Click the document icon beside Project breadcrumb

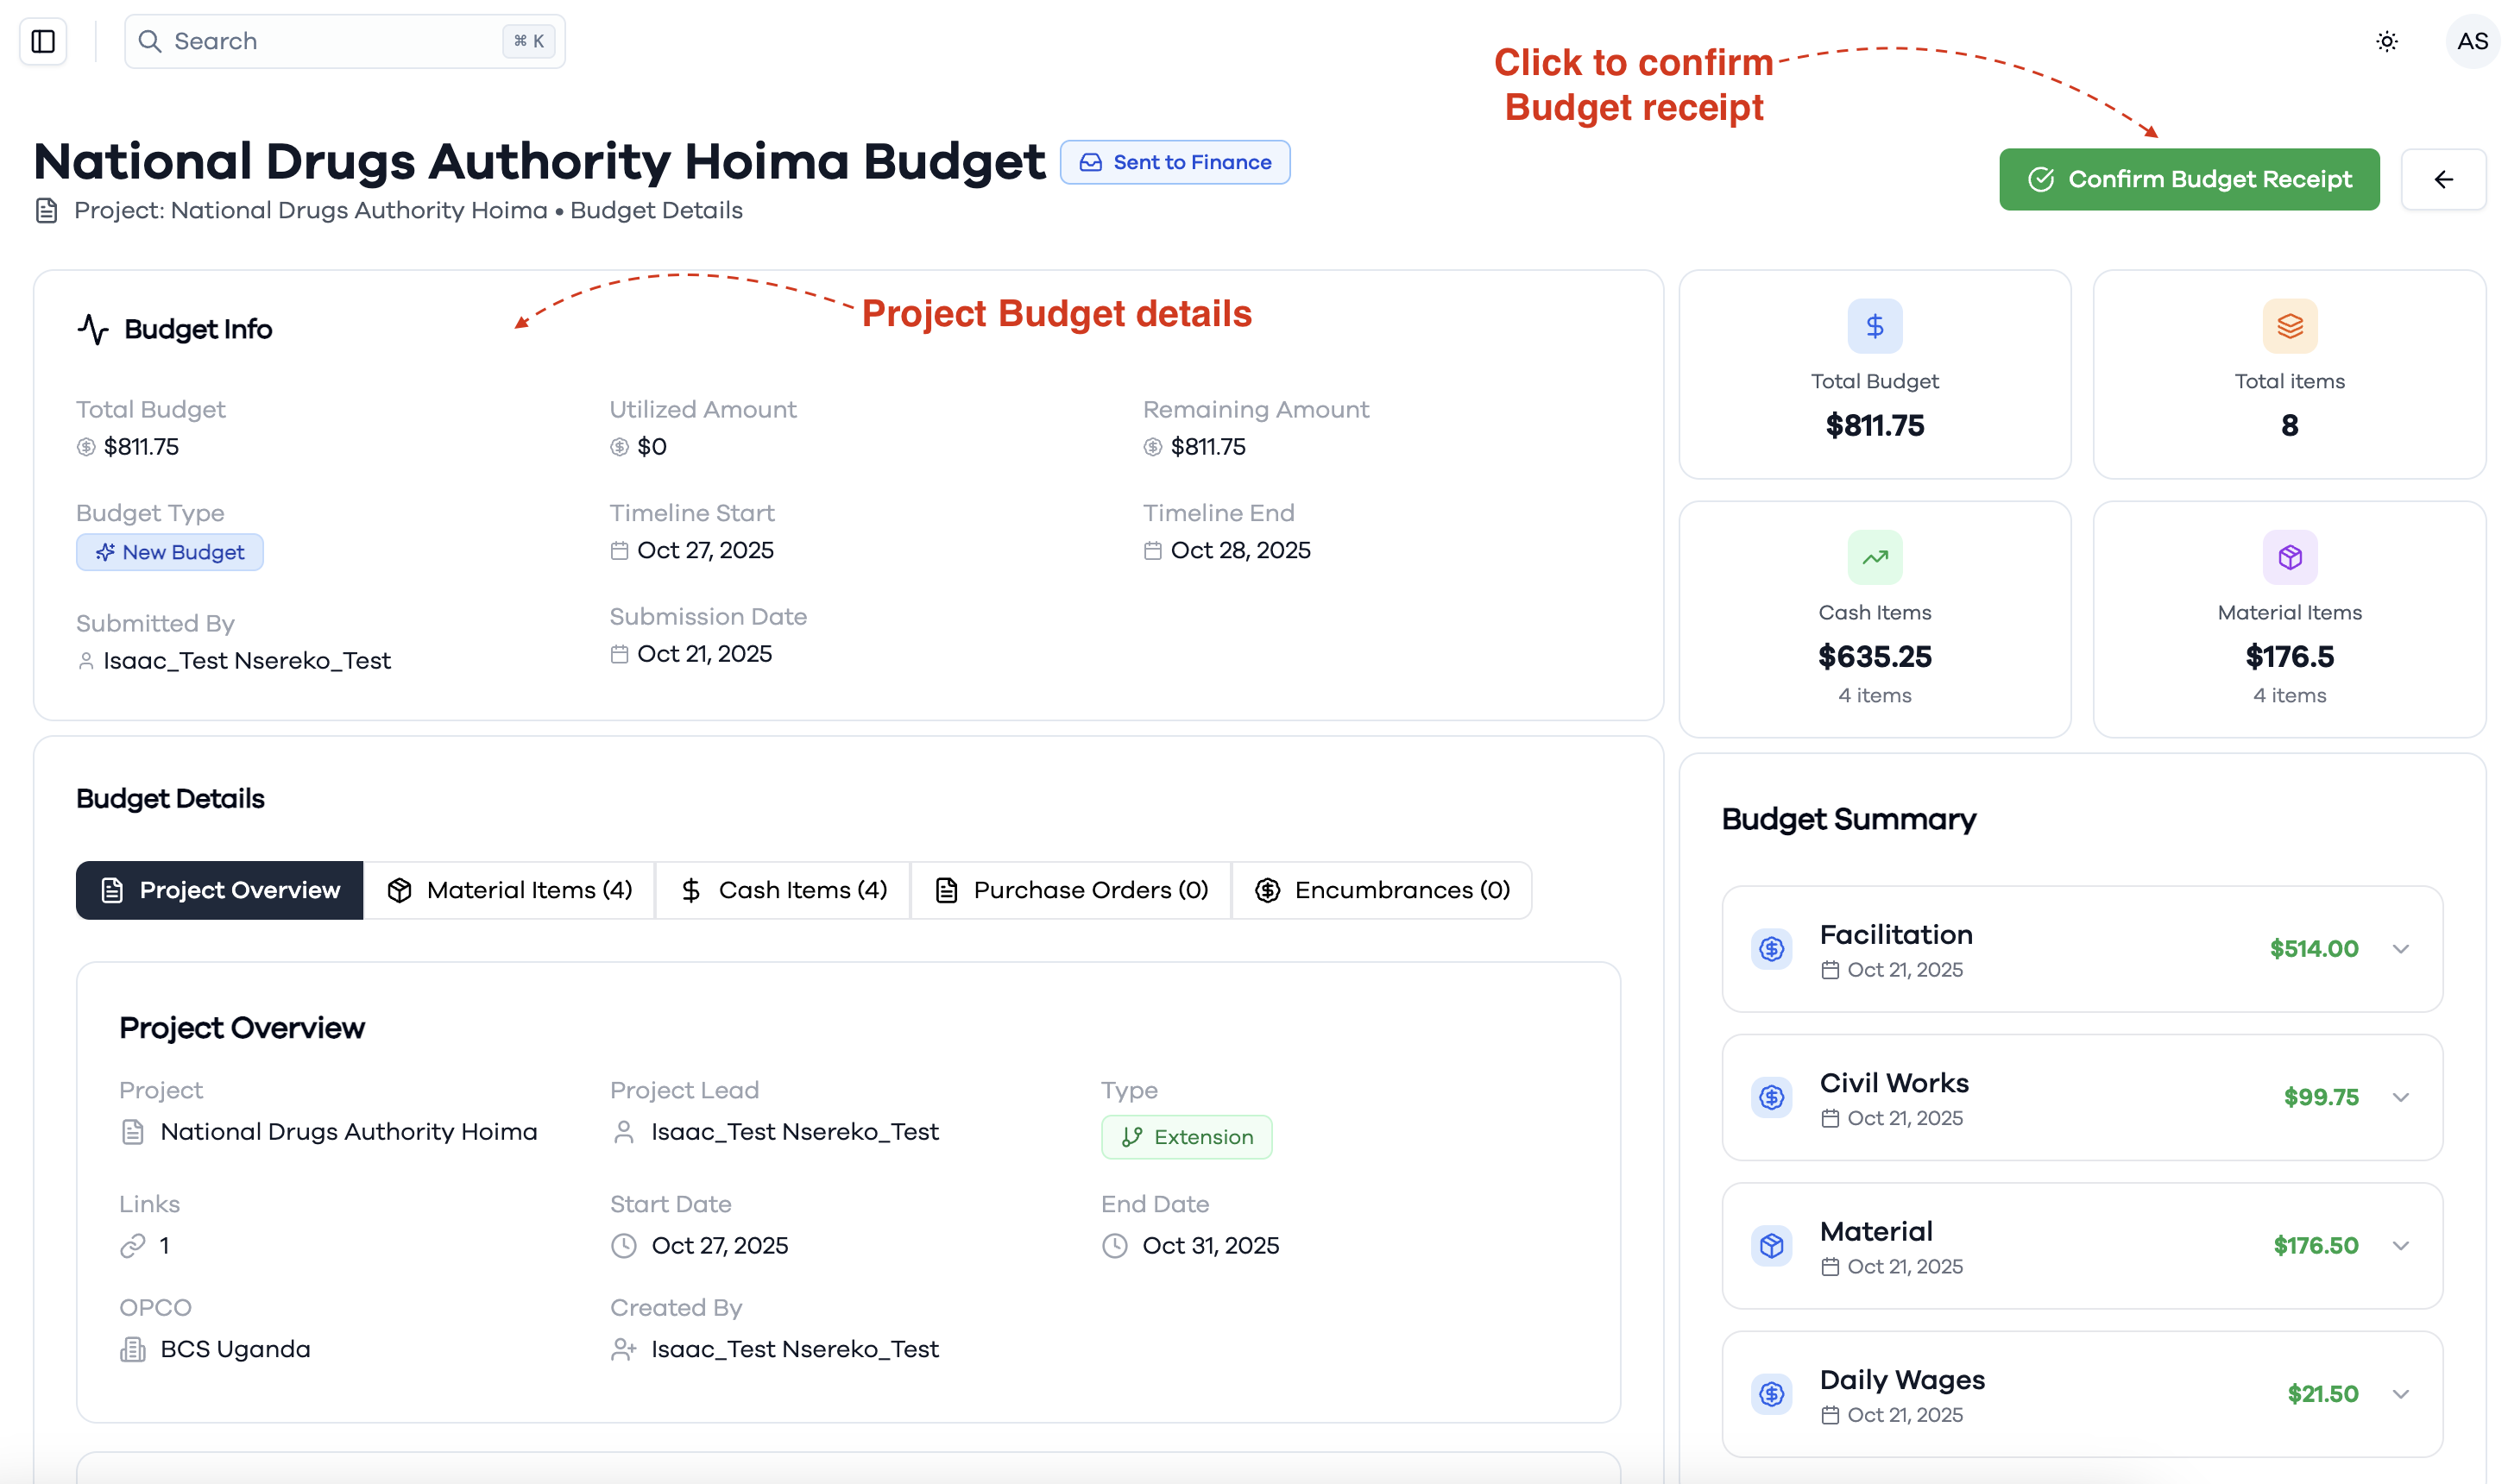[46, 210]
